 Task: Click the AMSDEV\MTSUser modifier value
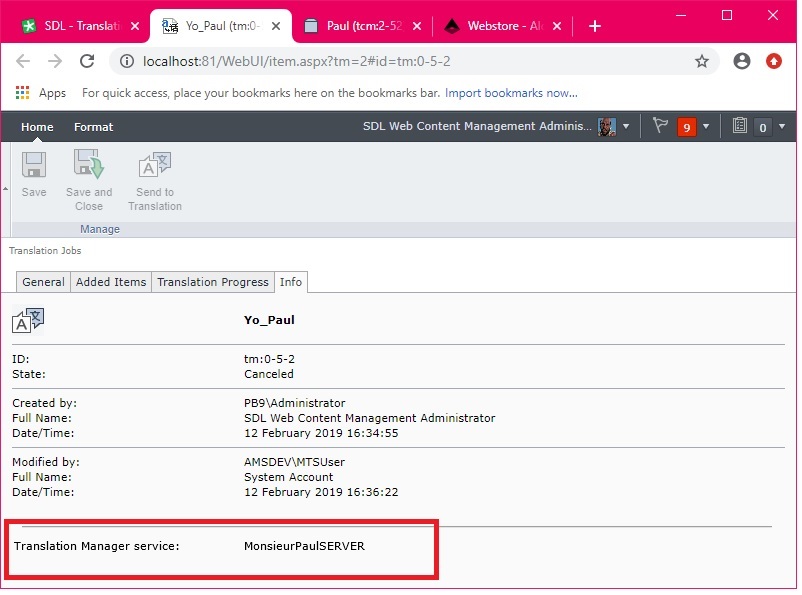click(294, 462)
